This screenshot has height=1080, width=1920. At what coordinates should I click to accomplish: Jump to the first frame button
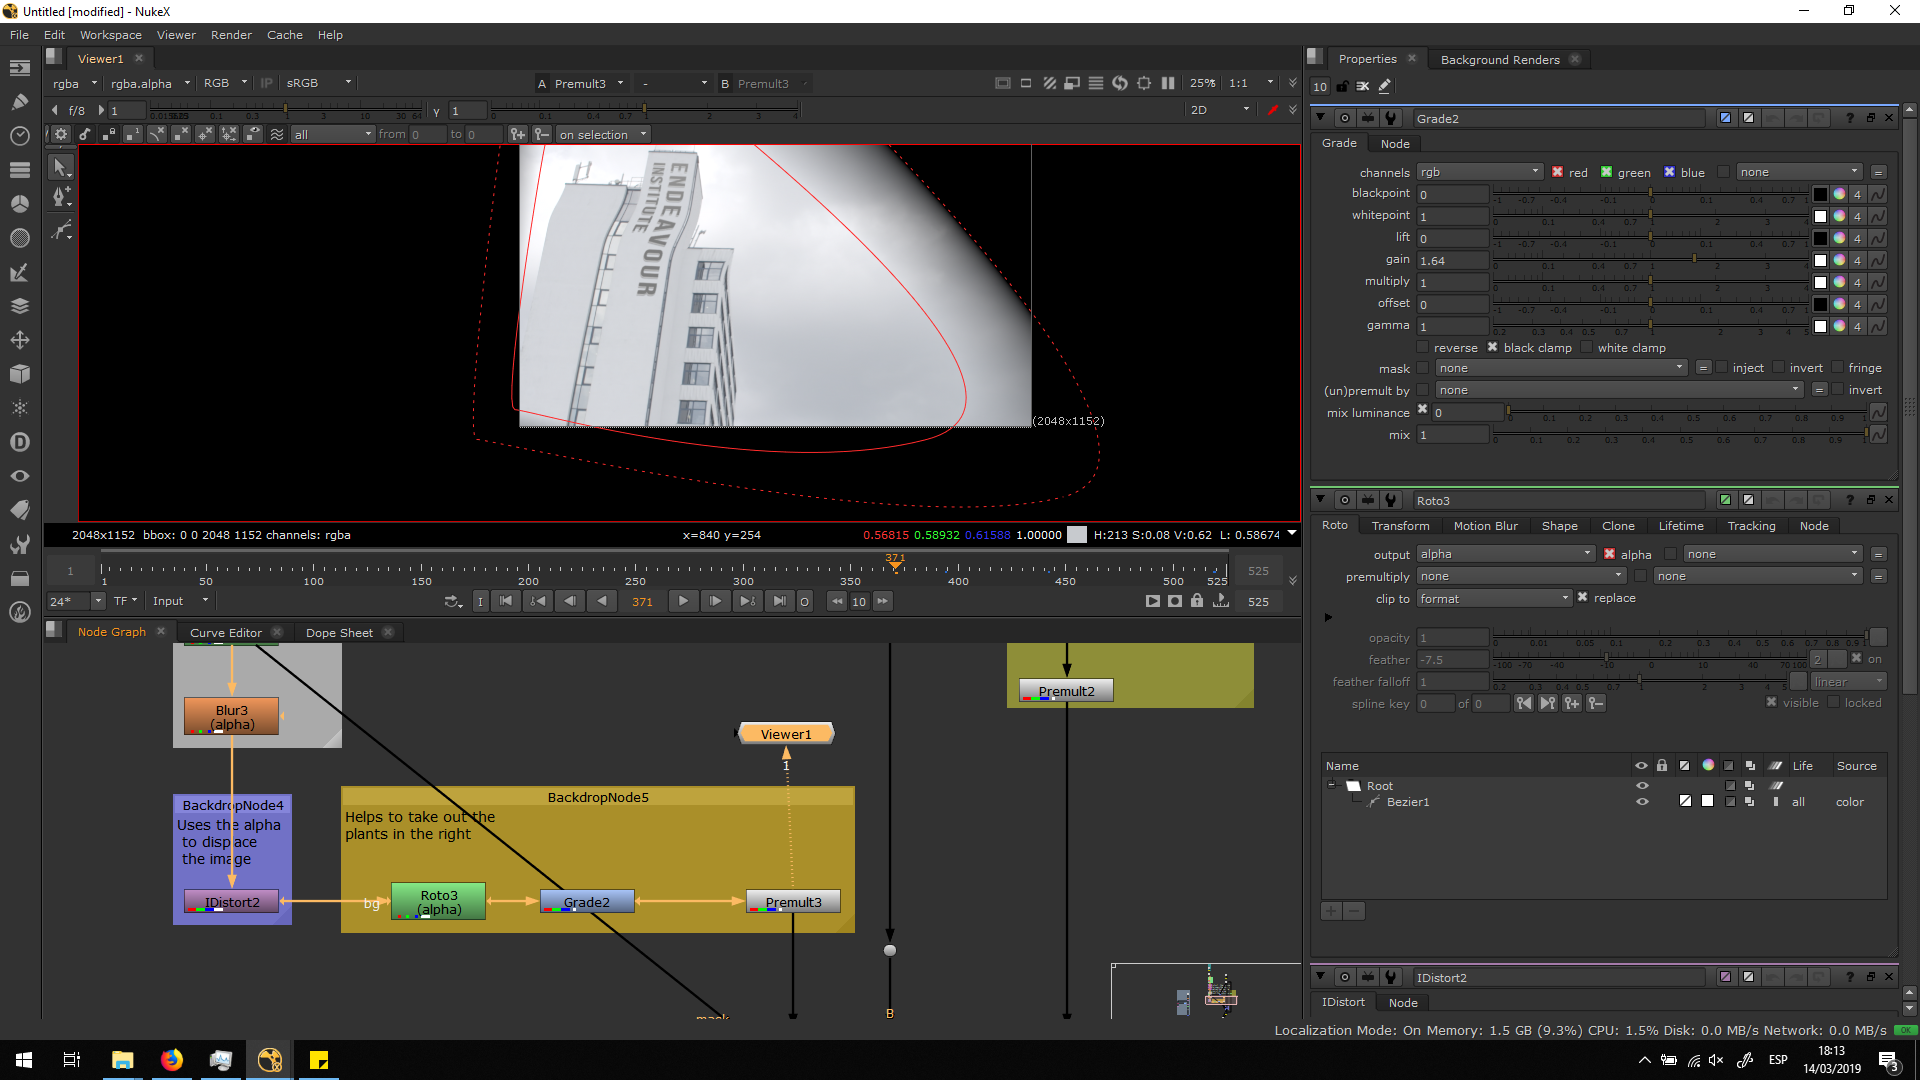tap(506, 601)
